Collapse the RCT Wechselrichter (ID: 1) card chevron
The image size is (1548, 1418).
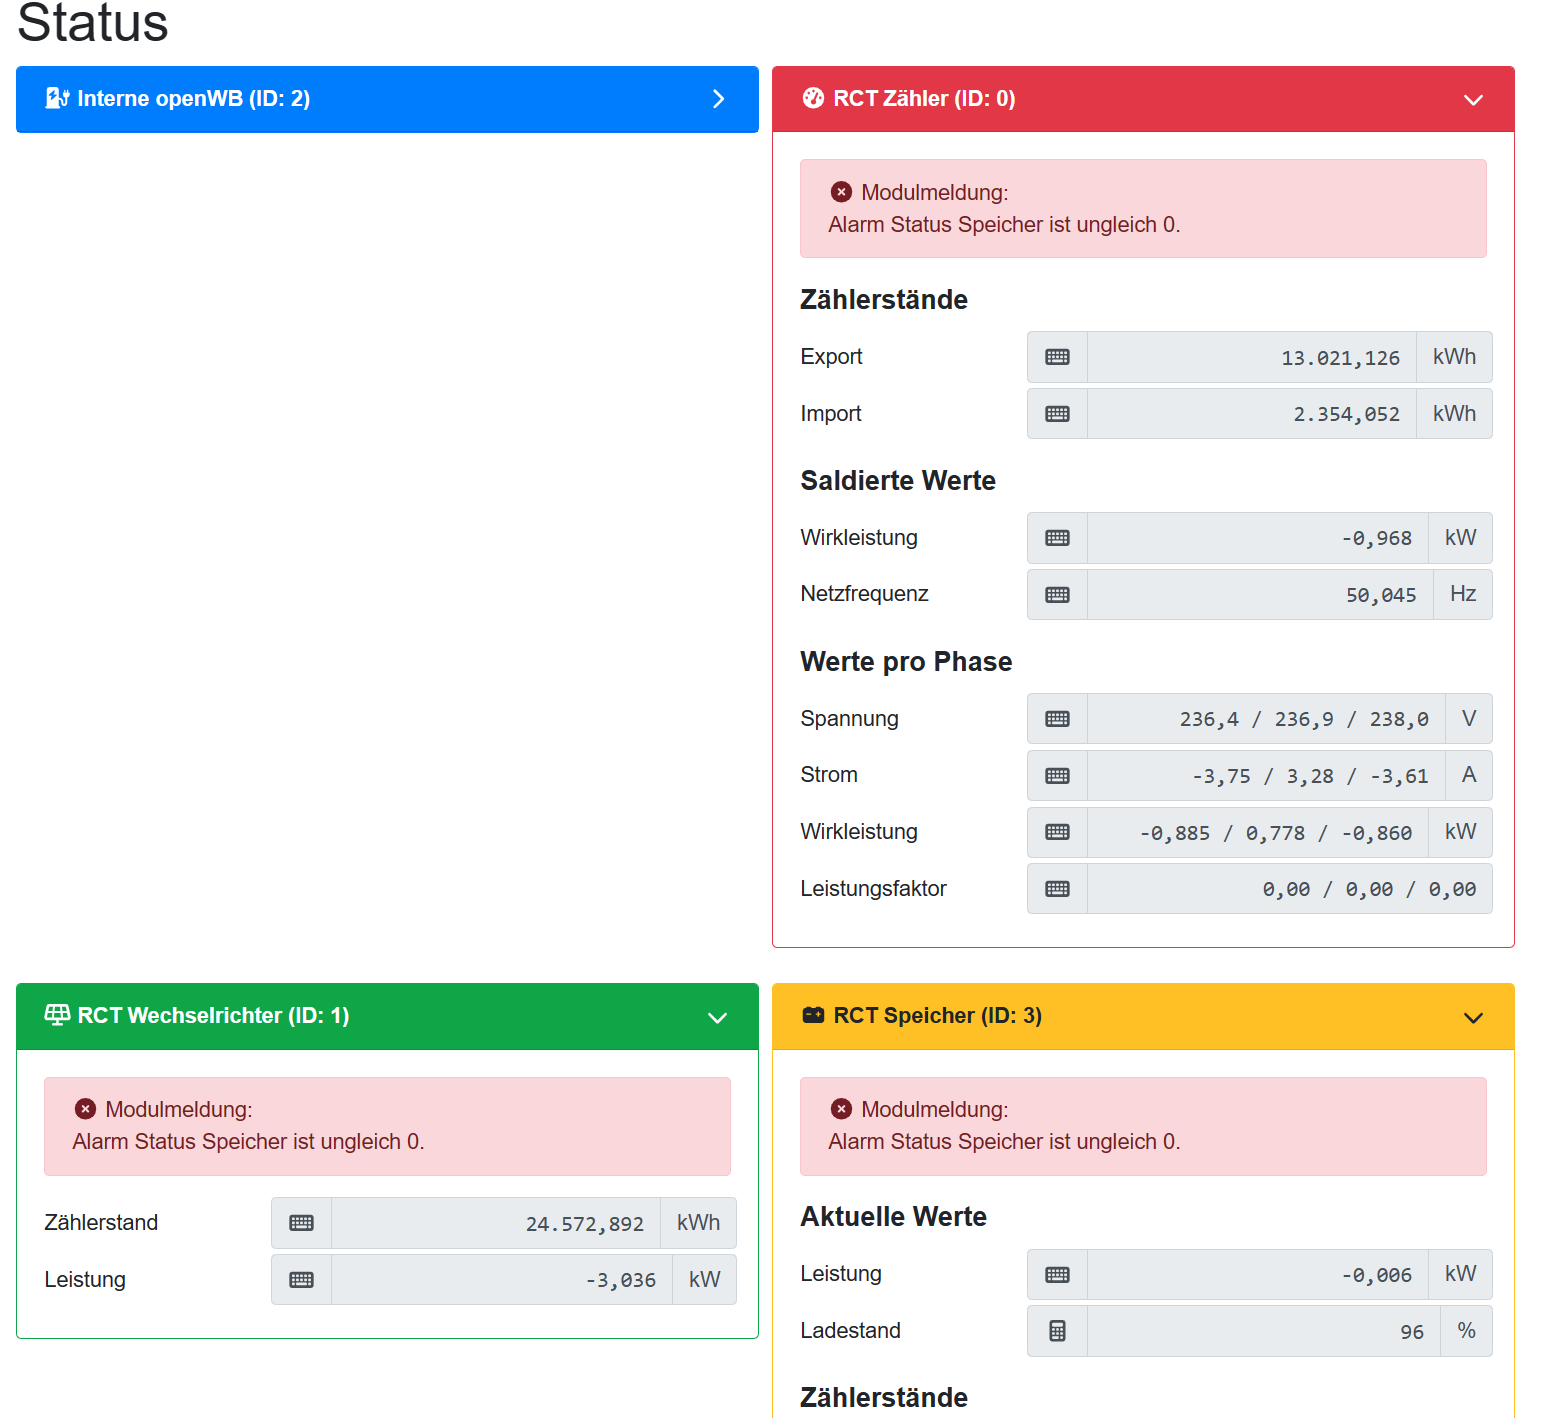point(717,1018)
